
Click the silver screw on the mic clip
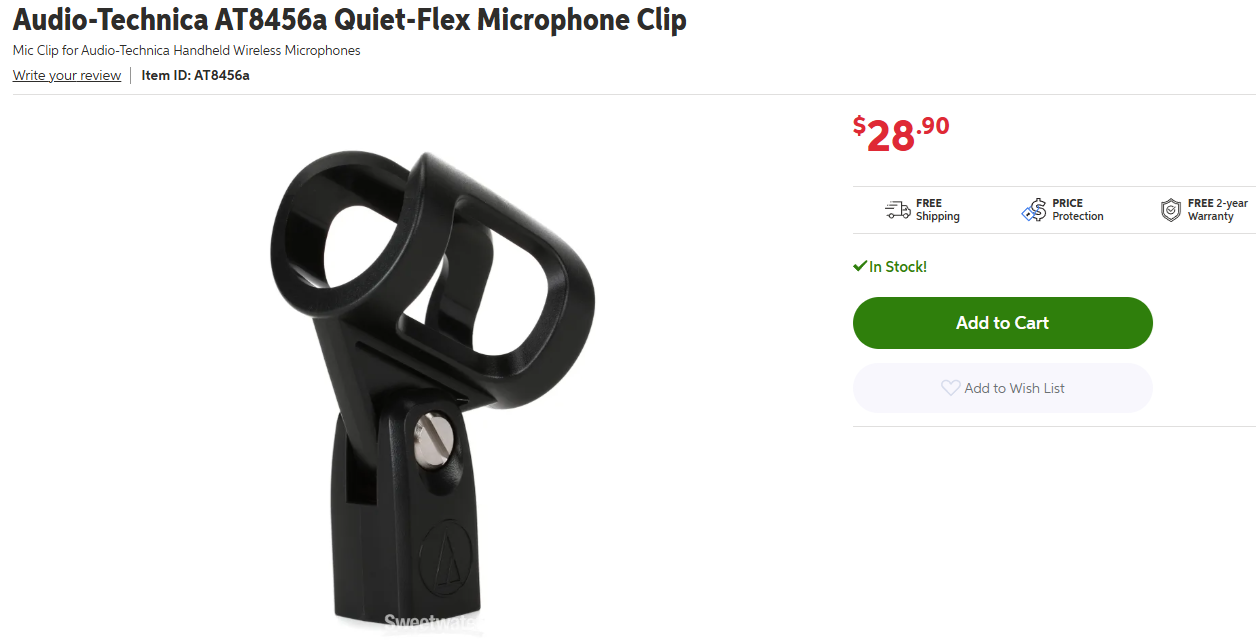[x=435, y=441]
